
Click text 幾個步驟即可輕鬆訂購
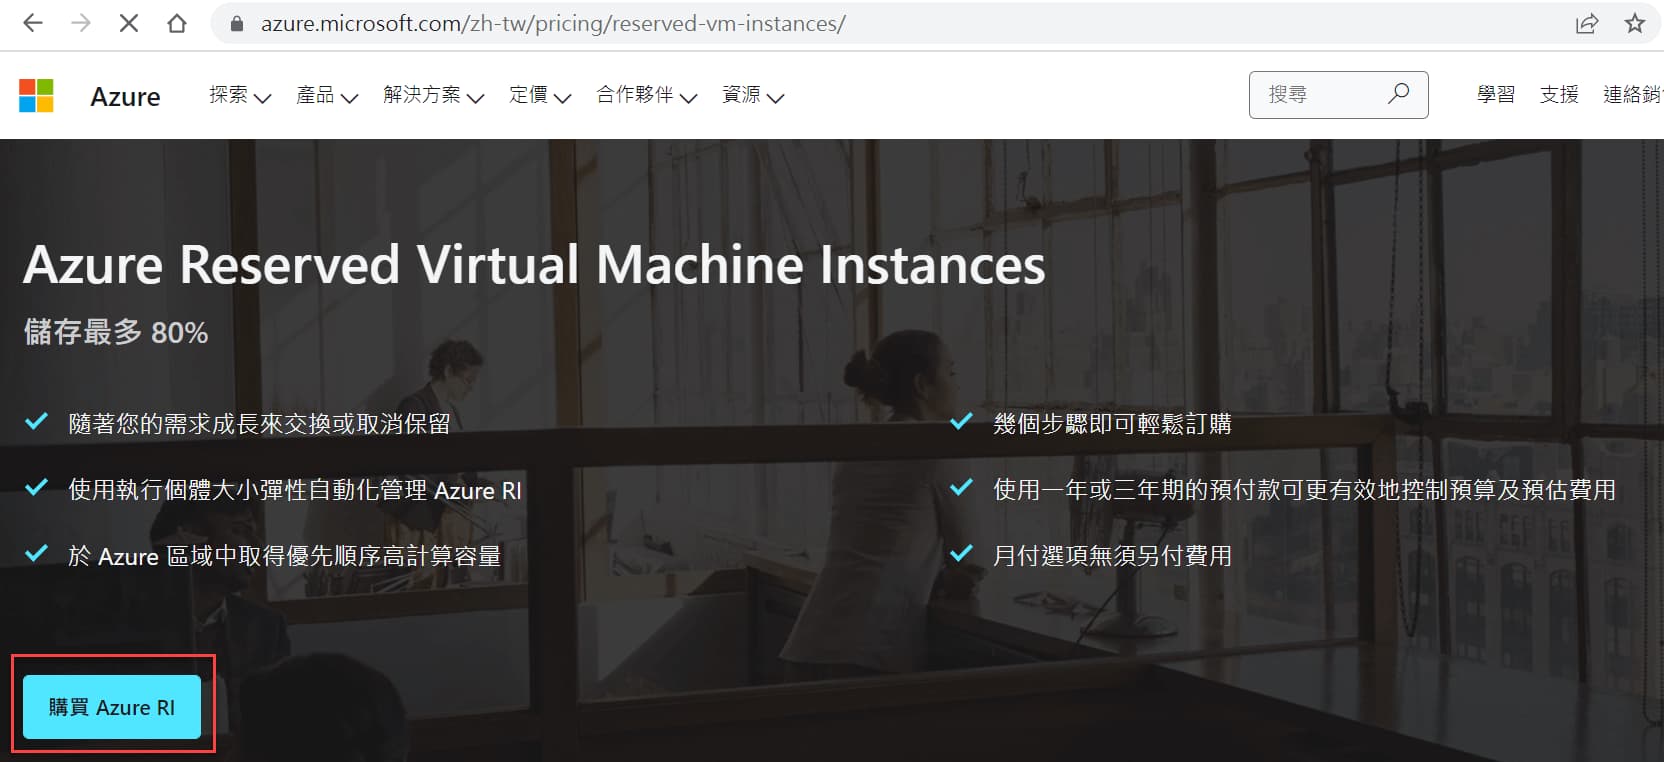pyautogui.click(x=1112, y=424)
